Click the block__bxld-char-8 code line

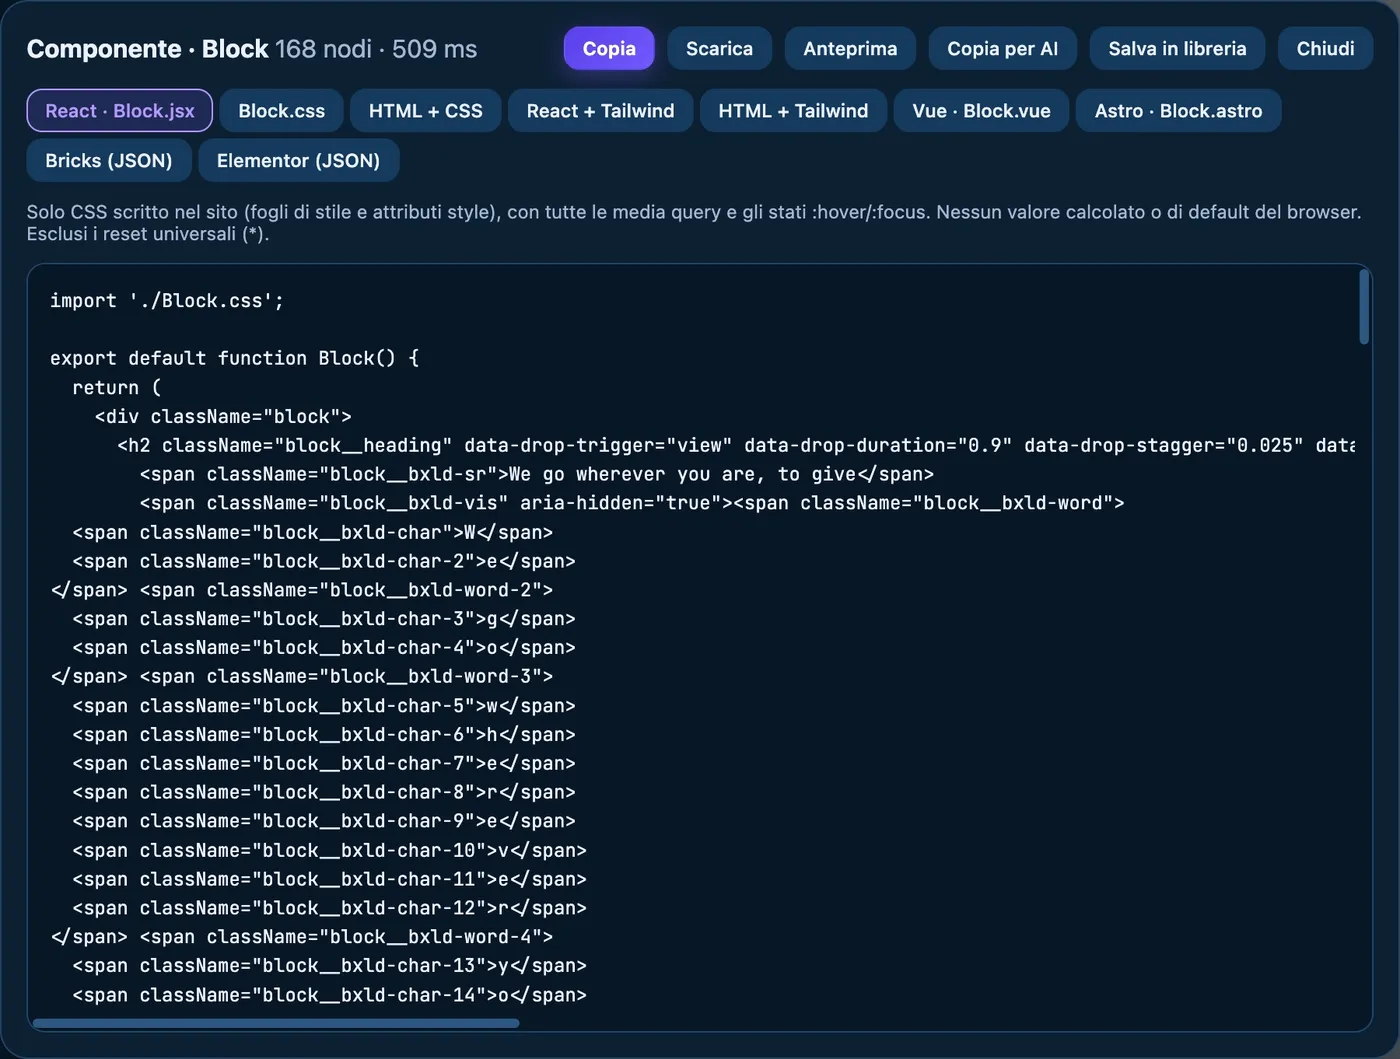click(x=324, y=792)
